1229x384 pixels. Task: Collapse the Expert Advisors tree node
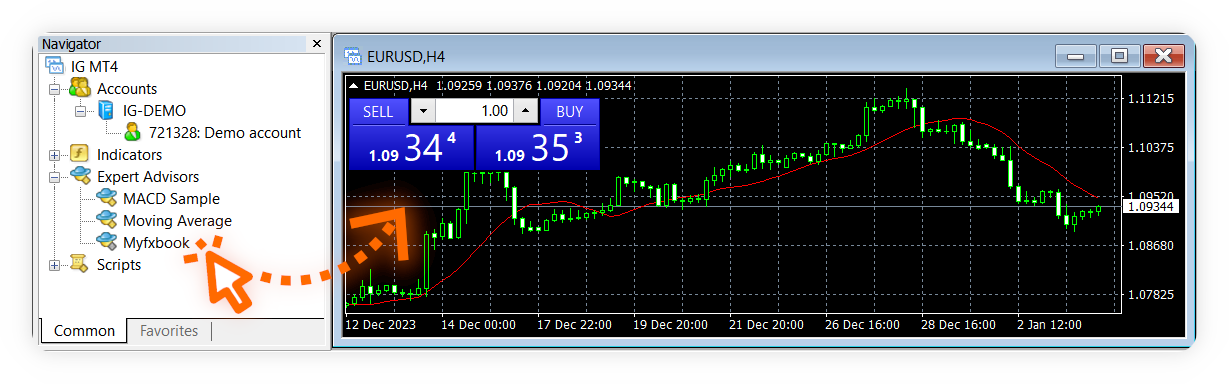click(54, 177)
